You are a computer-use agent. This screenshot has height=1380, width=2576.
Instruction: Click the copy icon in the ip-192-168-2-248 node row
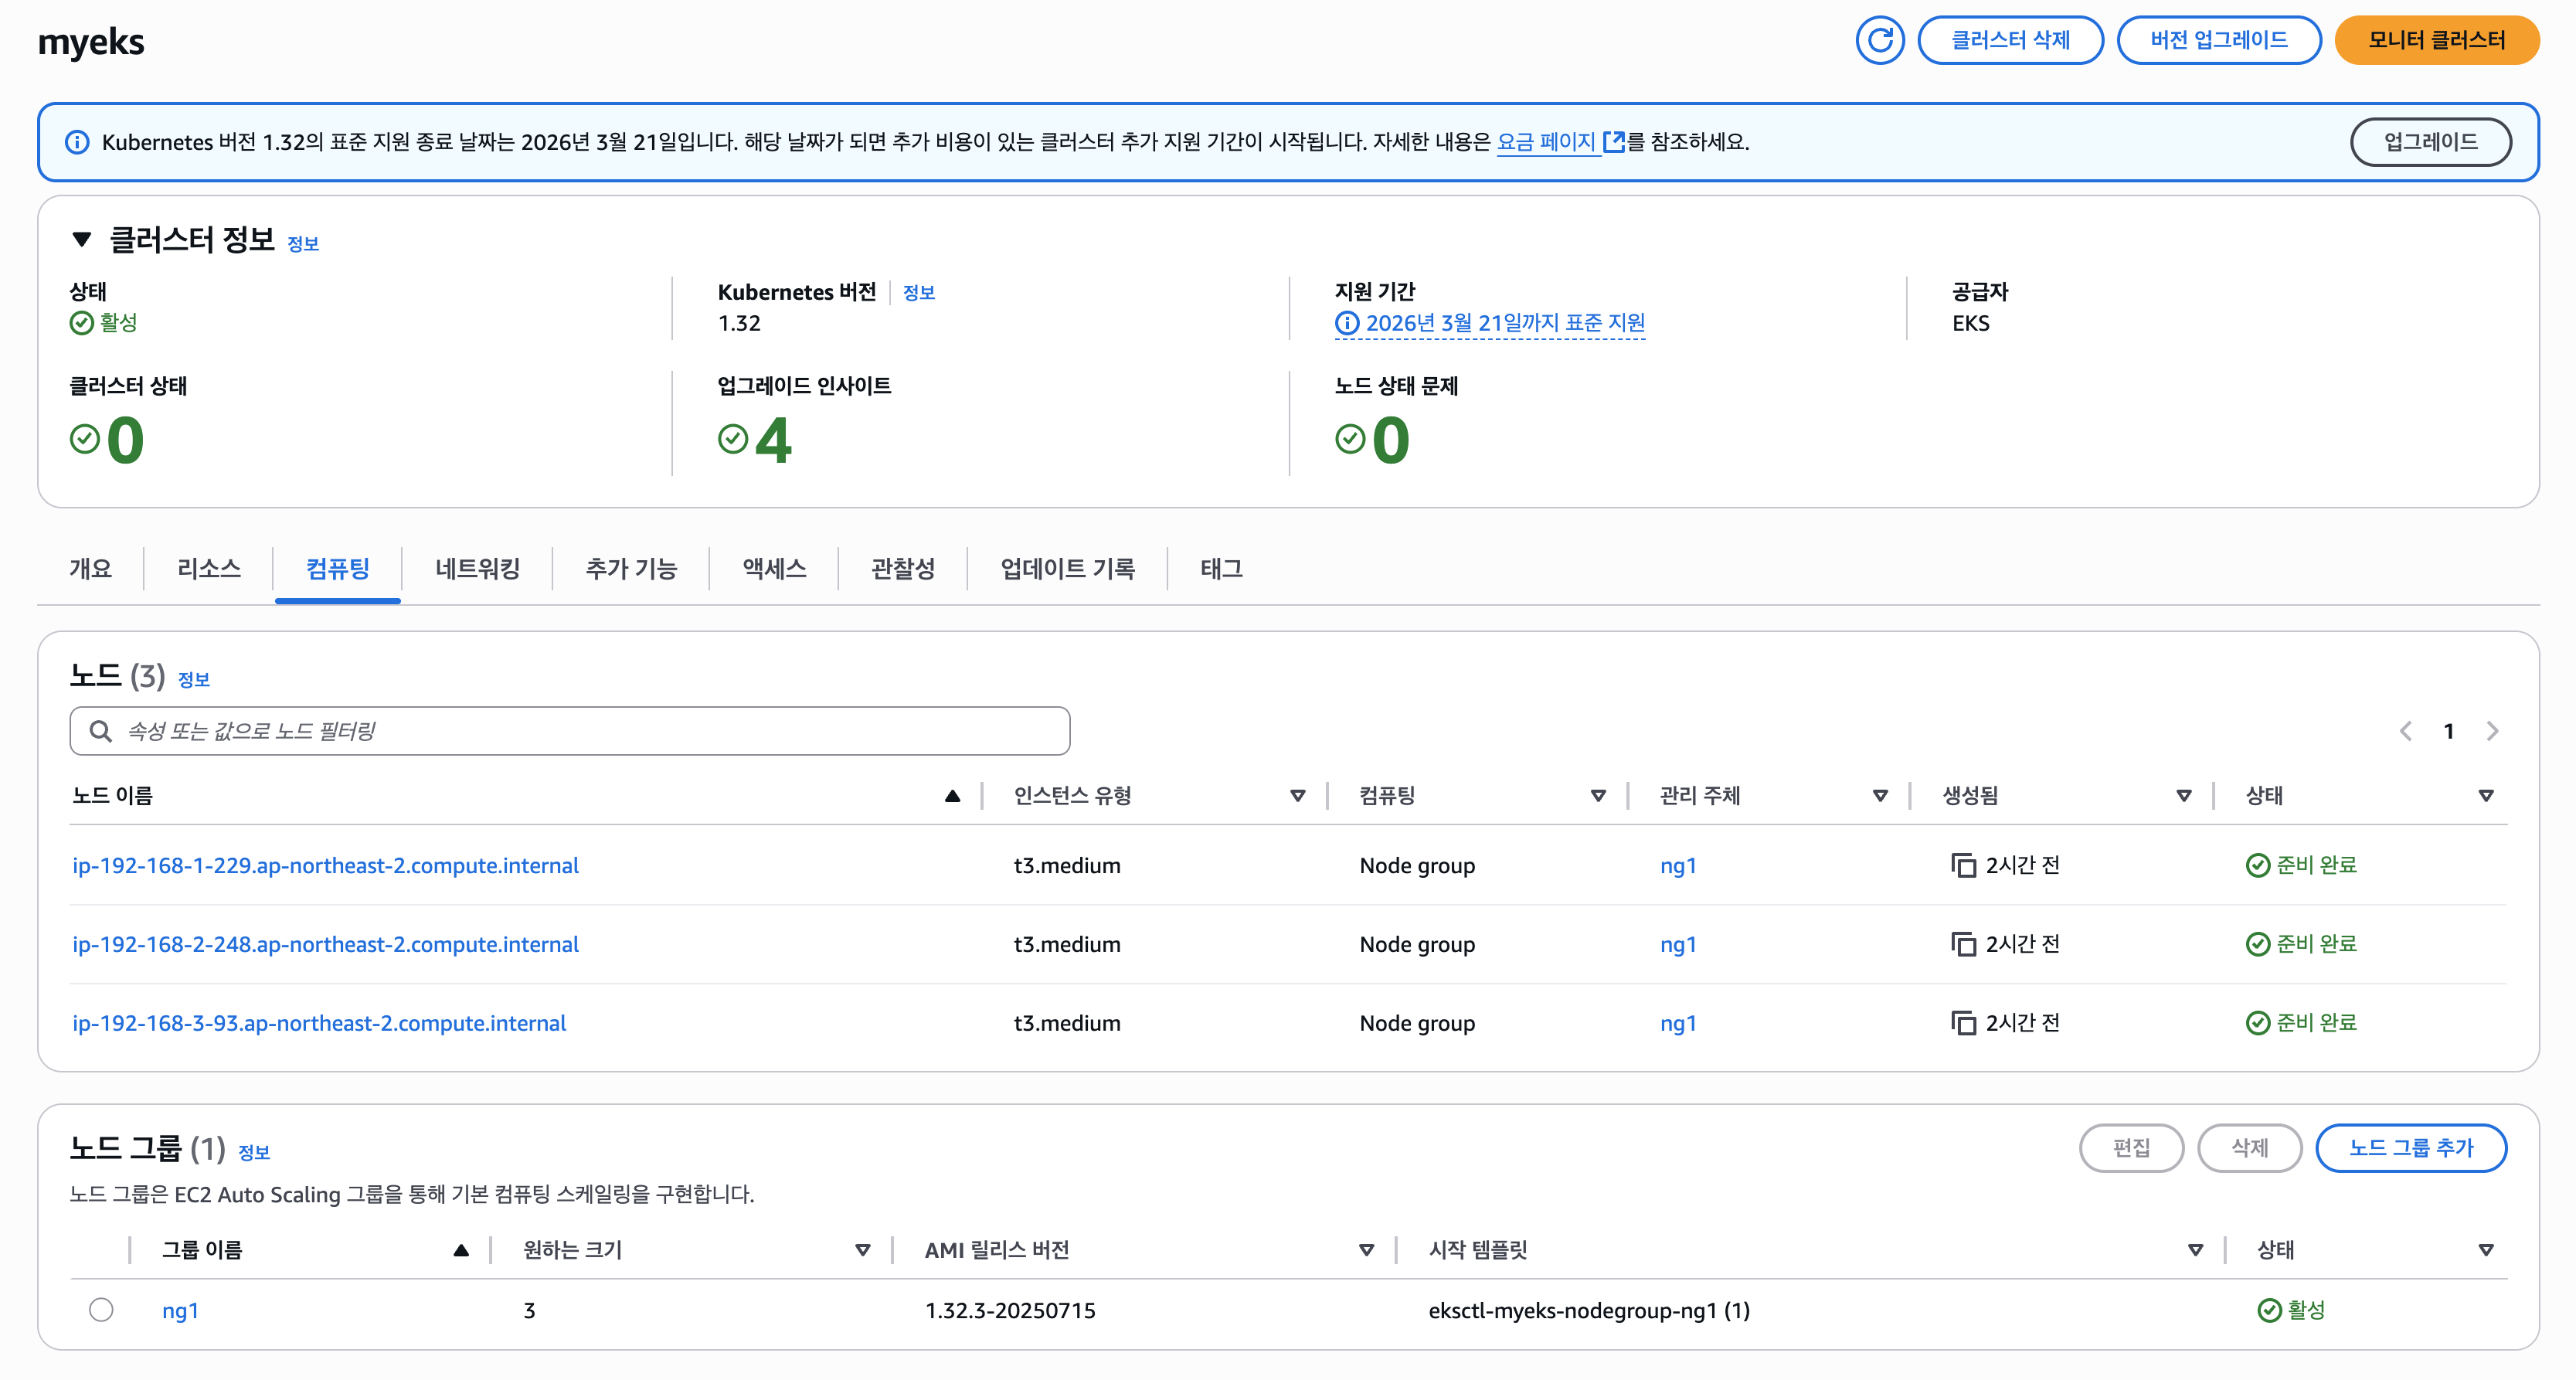click(1963, 944)
